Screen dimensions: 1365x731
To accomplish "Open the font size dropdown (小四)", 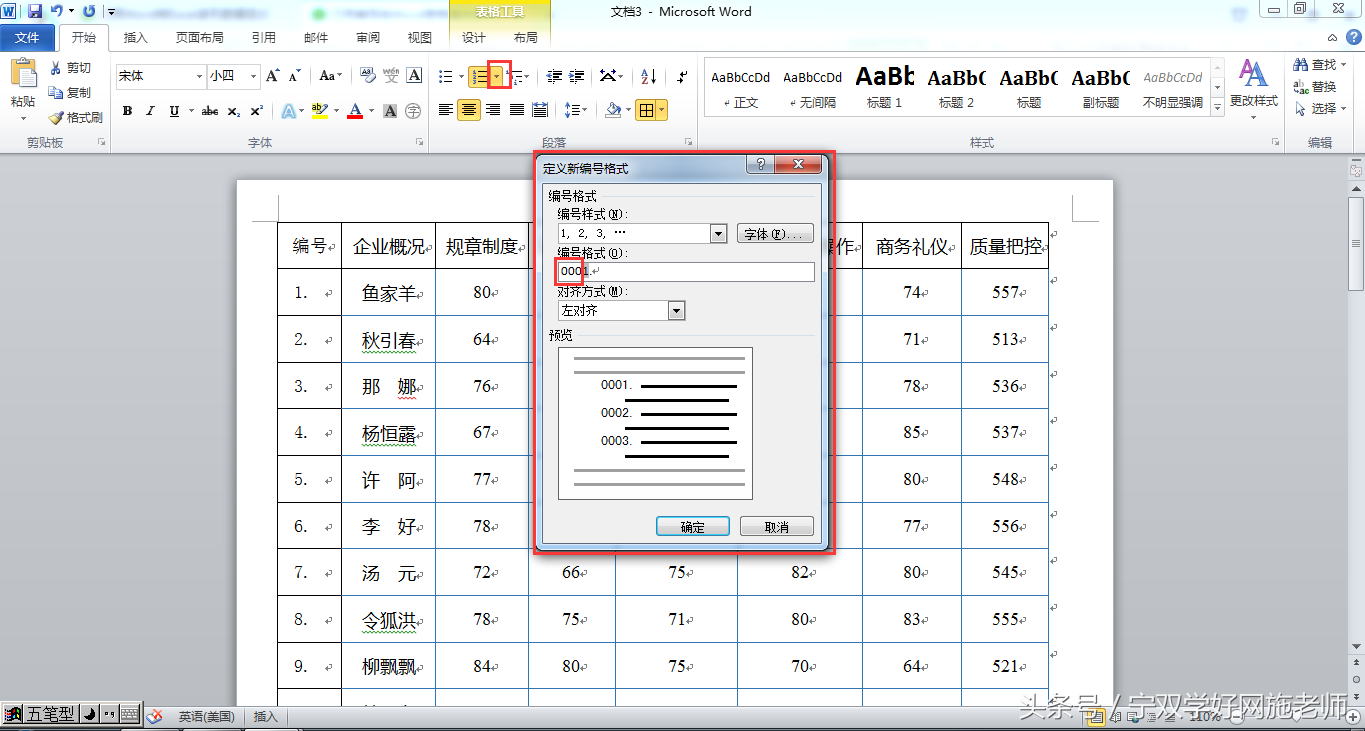I will [x=254, y=76].
